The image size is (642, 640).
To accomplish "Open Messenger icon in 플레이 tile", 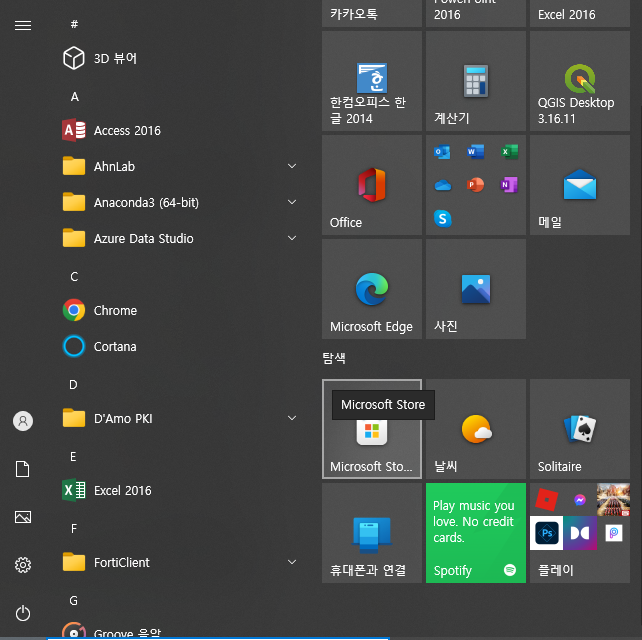I will [580, 500].
